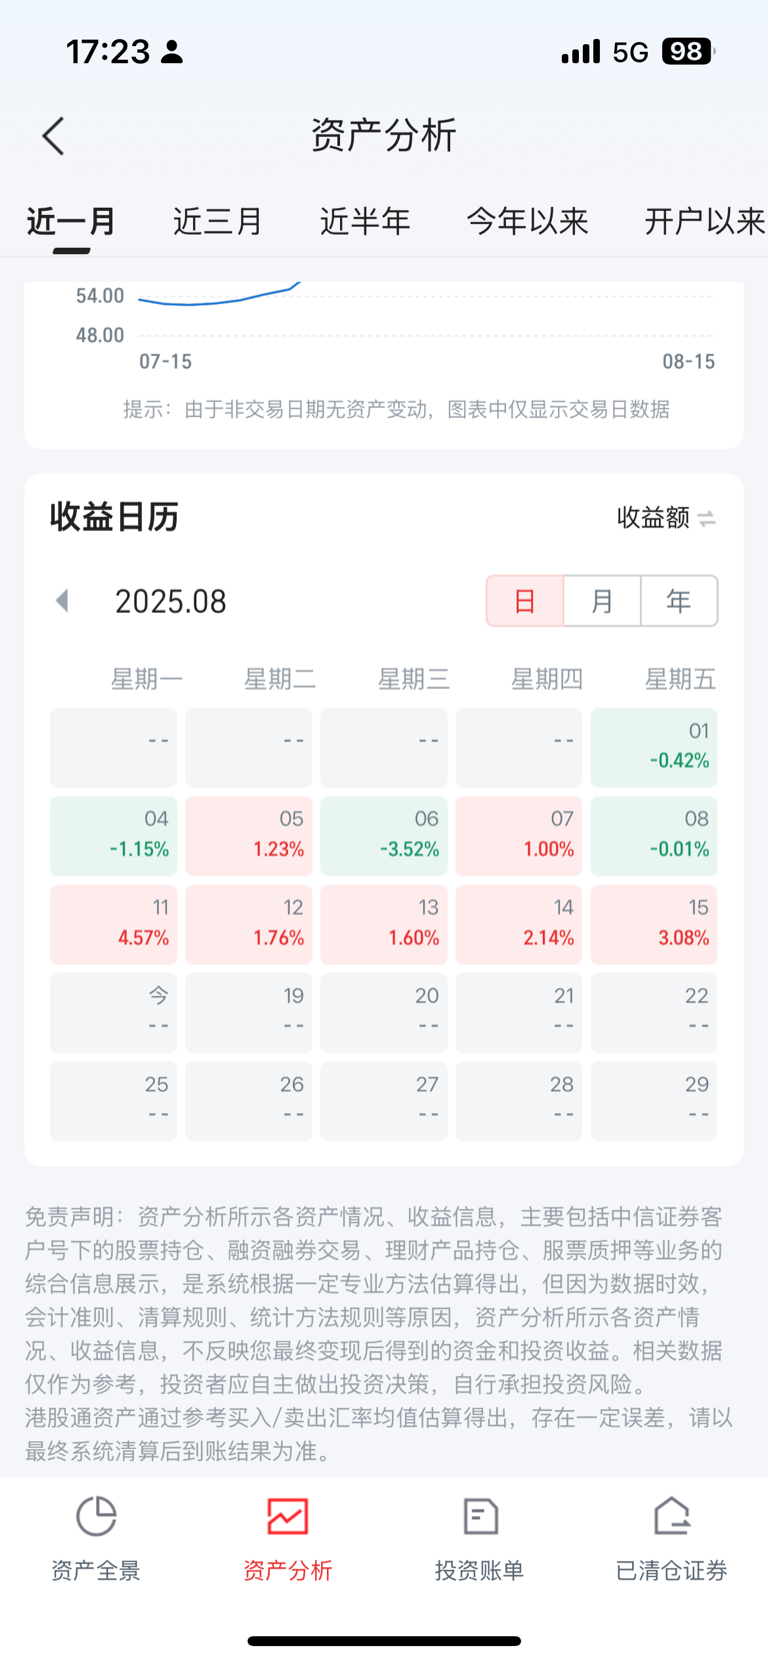Select the 日 view toggle
The image size is (768, 1663).
[x=525, y=601]
